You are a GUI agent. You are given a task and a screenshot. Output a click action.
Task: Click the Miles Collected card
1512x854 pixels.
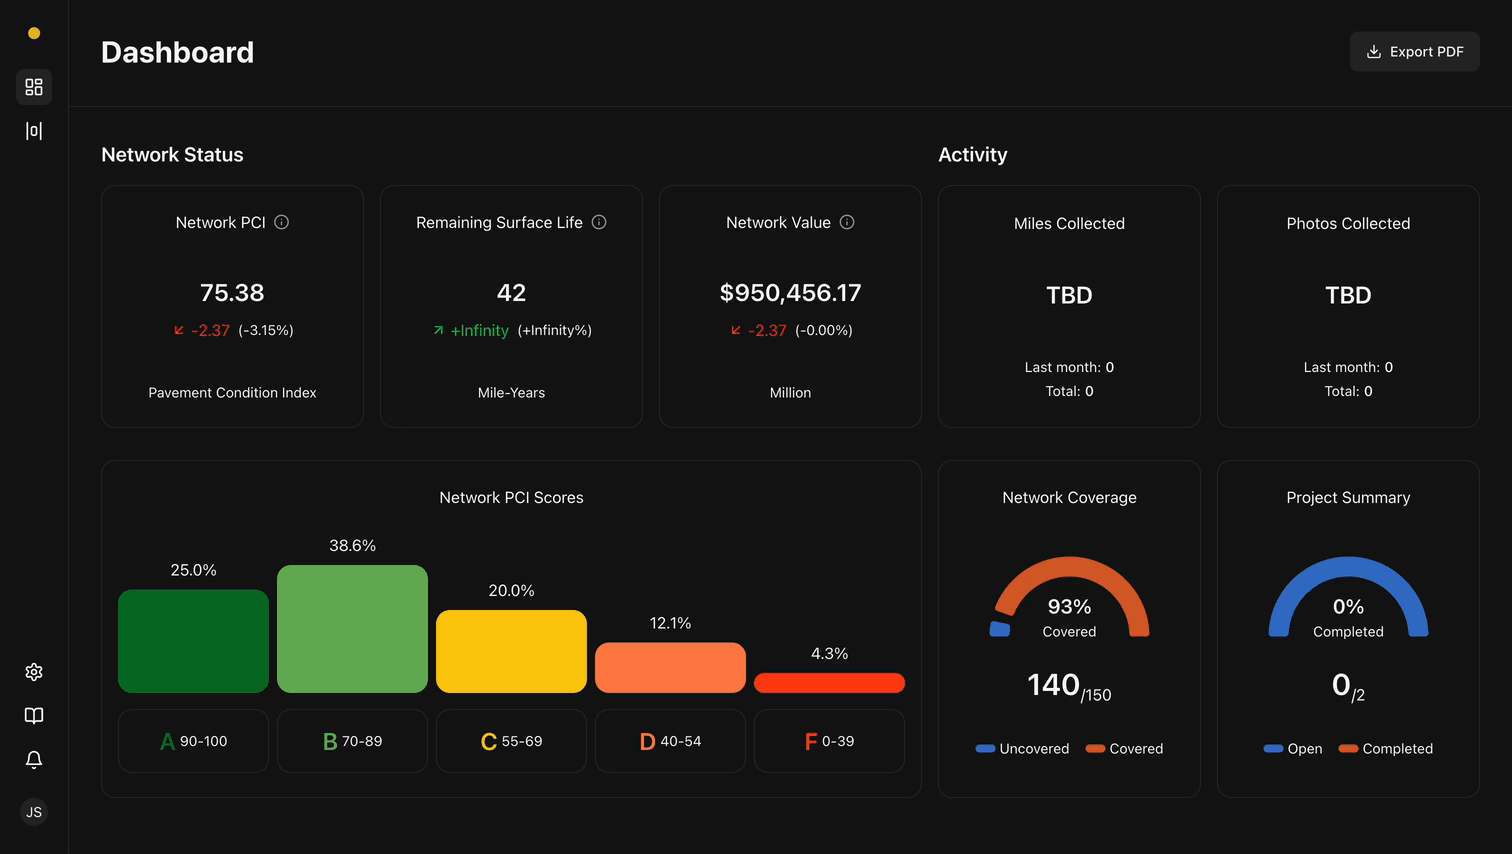click(1069, 306)
